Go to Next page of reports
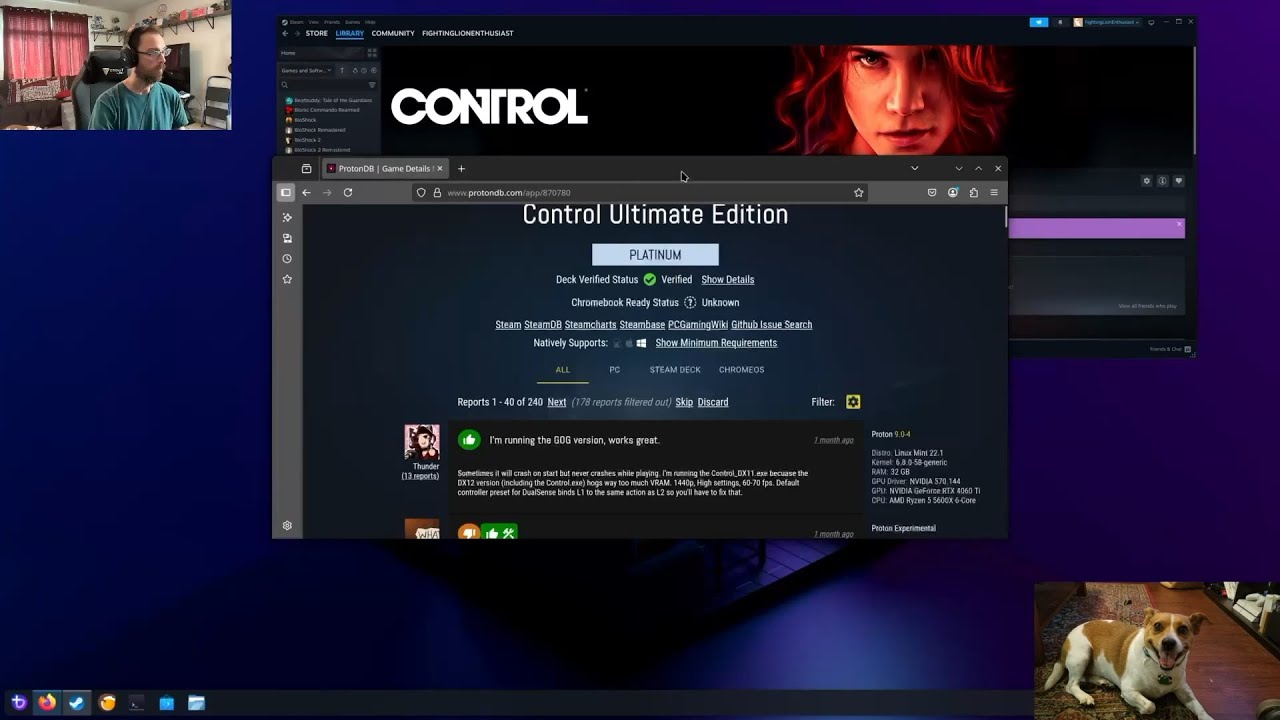The height and width of the screenshot is (720, 1280). (556, 402)
